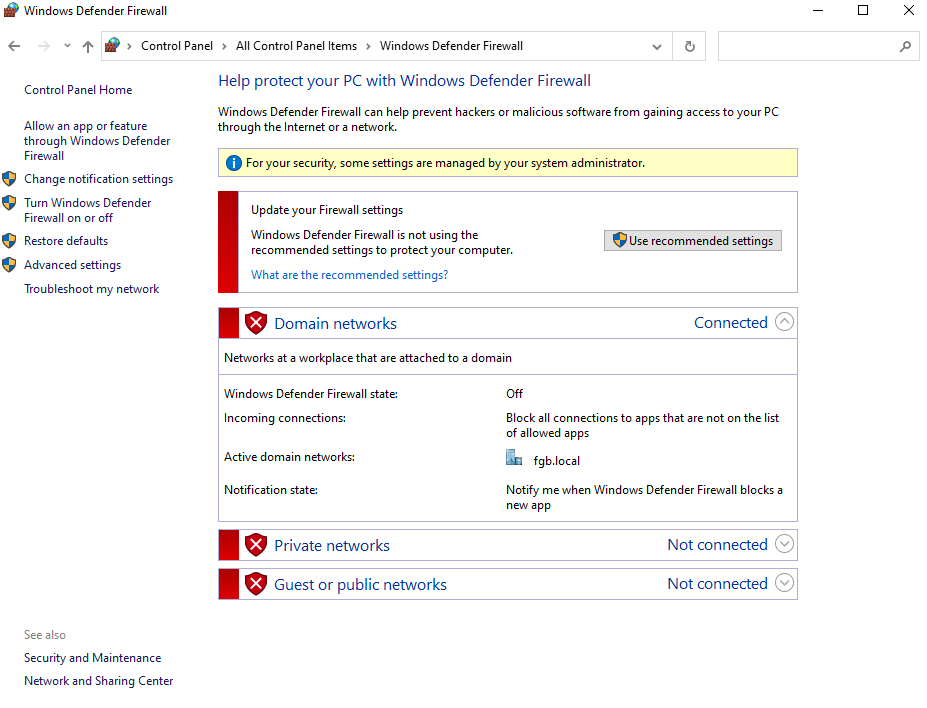Open What are the recommended settings link
927x708 pixels.
click(349, 275)
